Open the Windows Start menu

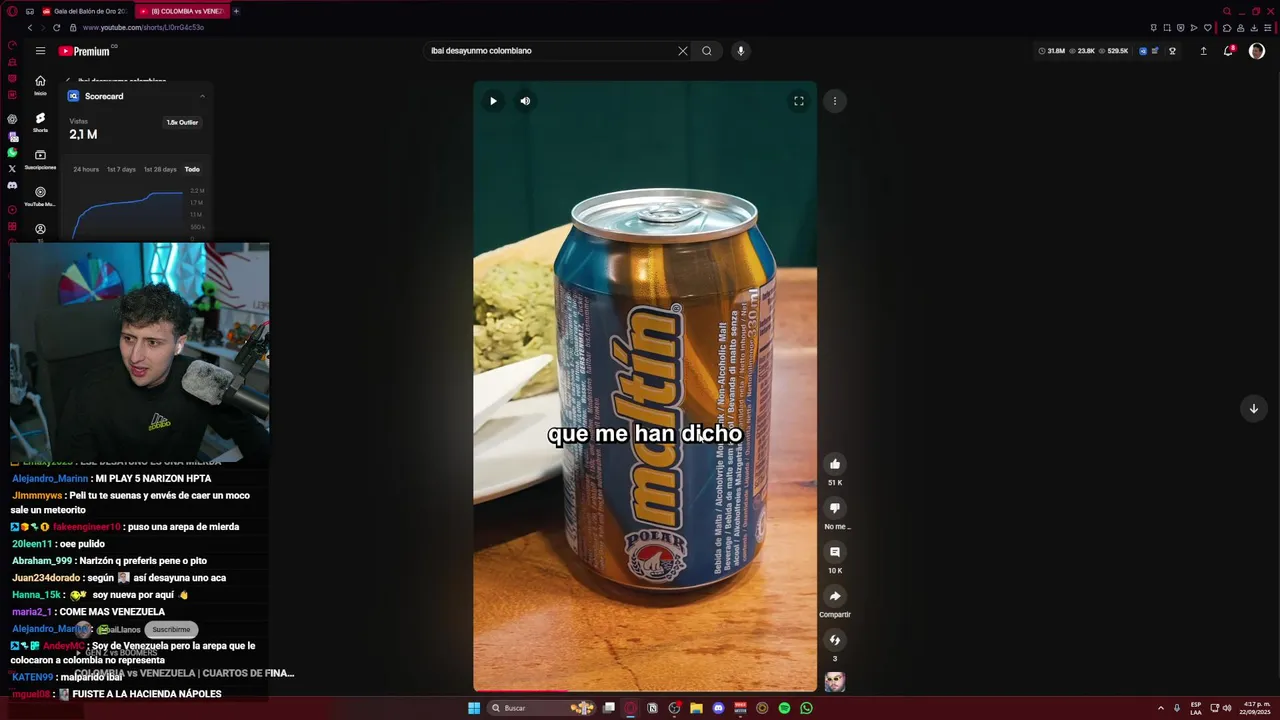pos(474,708)
